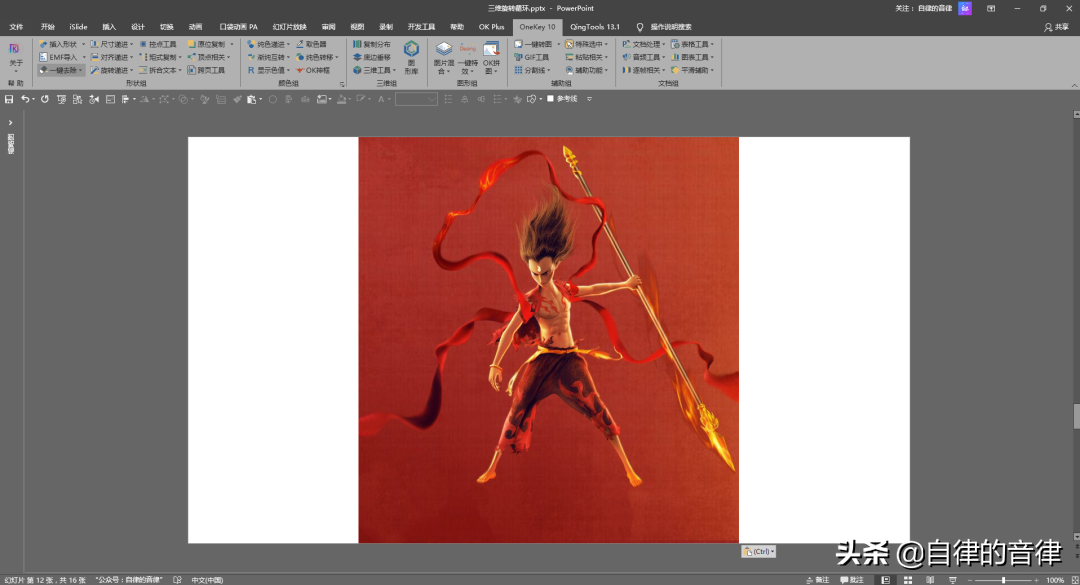Click the purple account avatar
Image resolution: width=1080 pixels, height=585 pixels.
pyautogui.click(x=965, y=8)
